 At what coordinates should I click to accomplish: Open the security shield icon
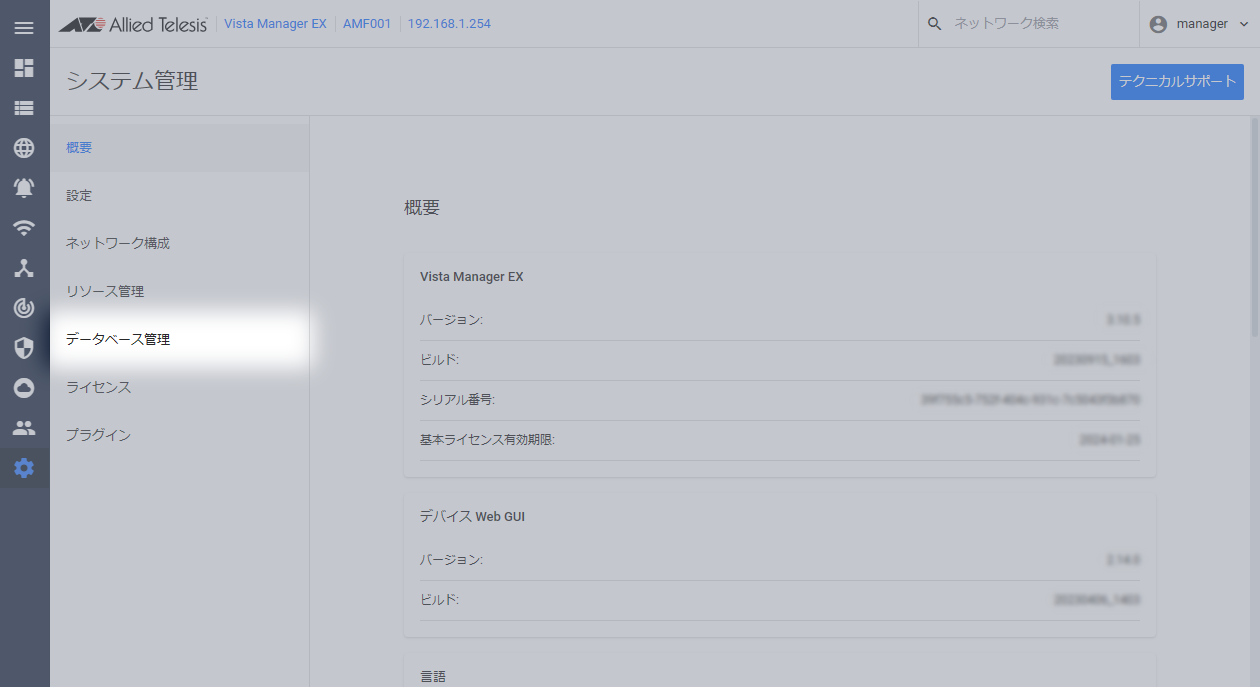(x=24, y=348)
